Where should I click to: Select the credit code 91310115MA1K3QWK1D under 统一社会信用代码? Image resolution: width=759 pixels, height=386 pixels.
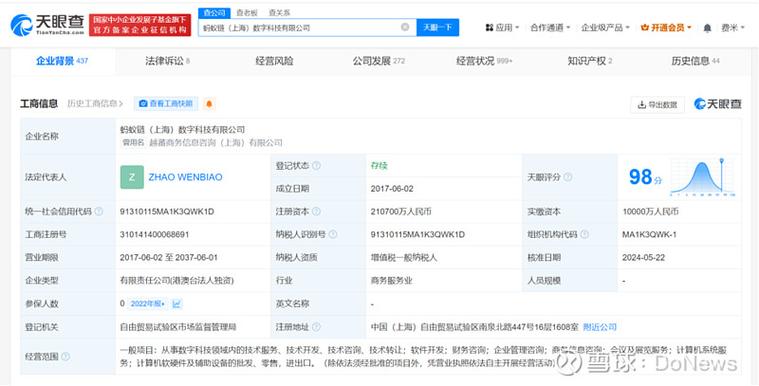point(167,212)
